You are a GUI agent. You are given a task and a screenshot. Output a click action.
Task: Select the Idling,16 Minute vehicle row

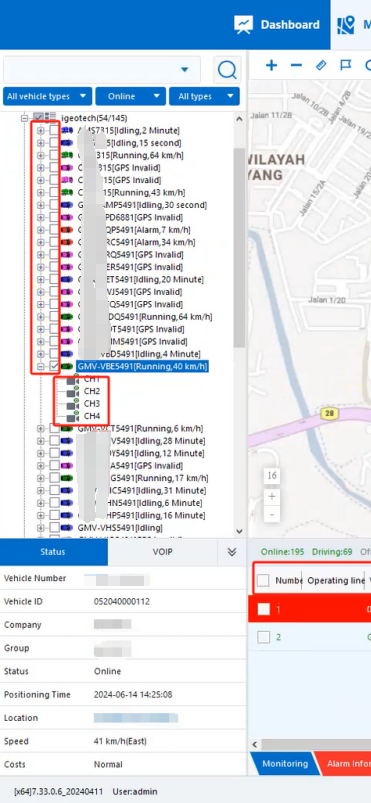[141, 515]
